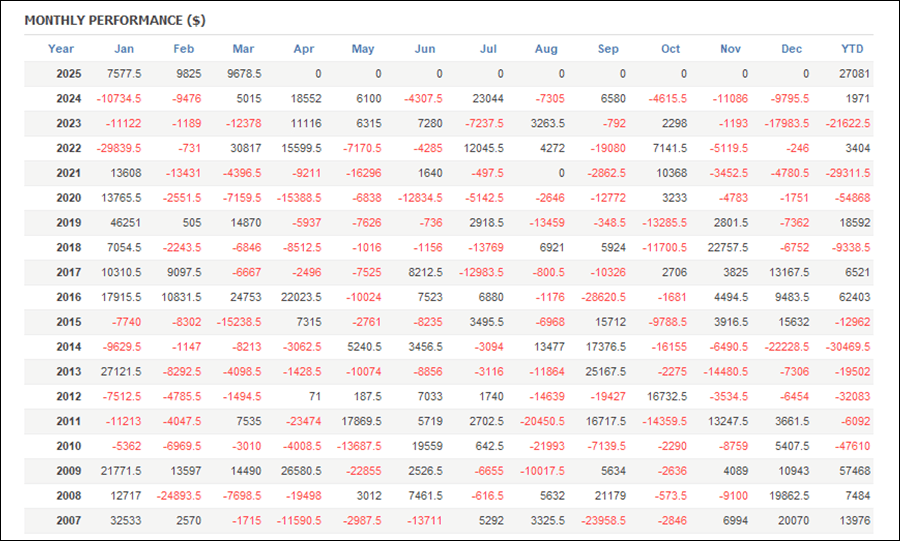Click the Jan column header
The height and width of the screenshot is (541, 900).
124,49
